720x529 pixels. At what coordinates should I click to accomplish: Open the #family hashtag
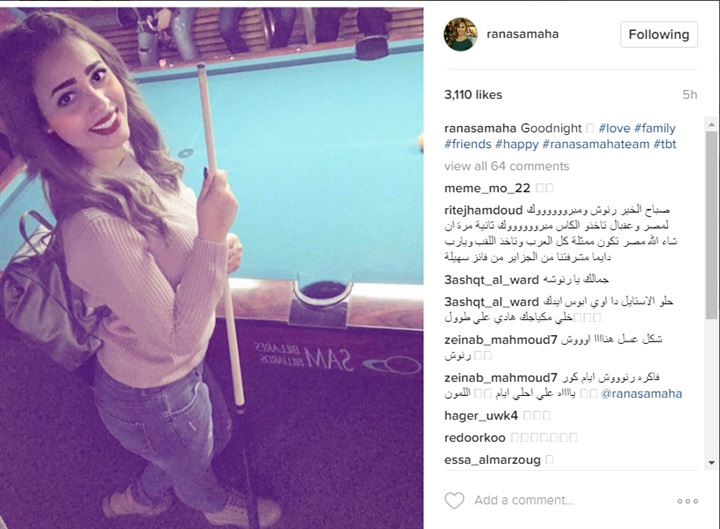(x=655, y=128)
